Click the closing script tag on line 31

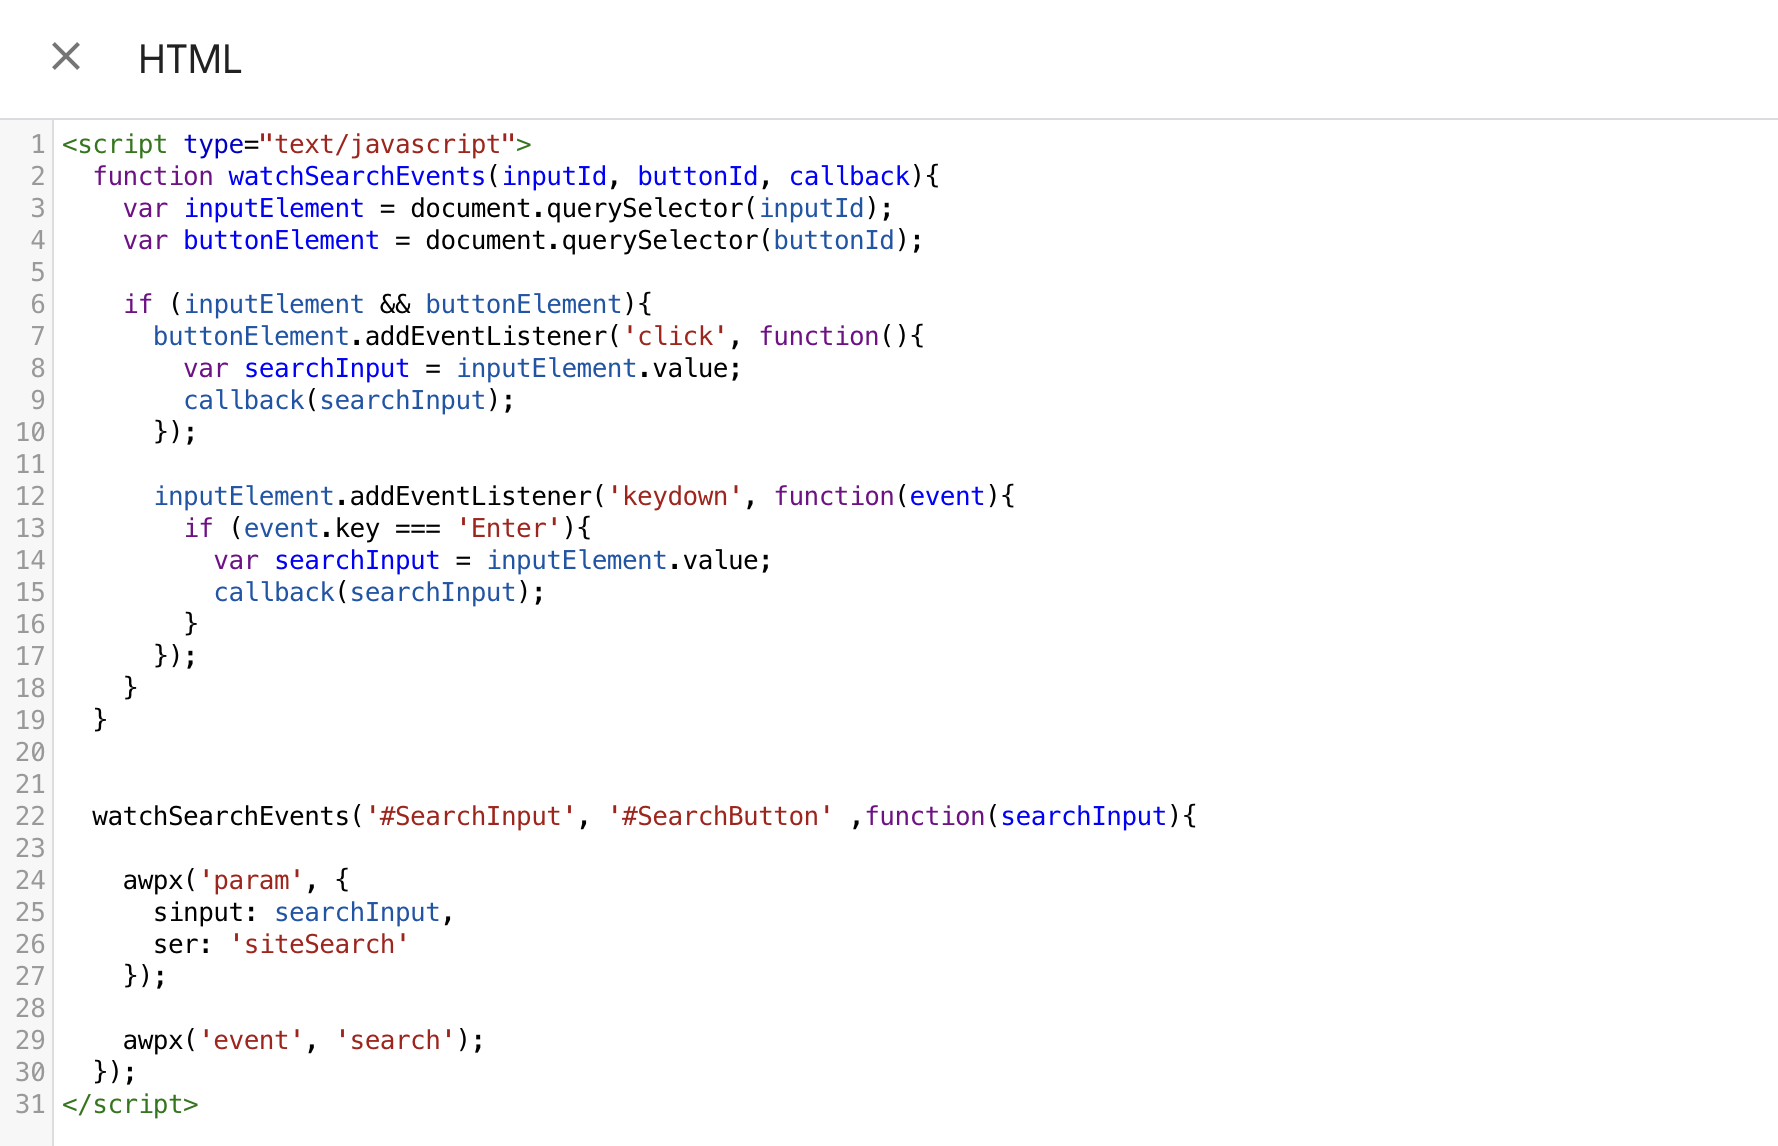[x=130, y=1105]
